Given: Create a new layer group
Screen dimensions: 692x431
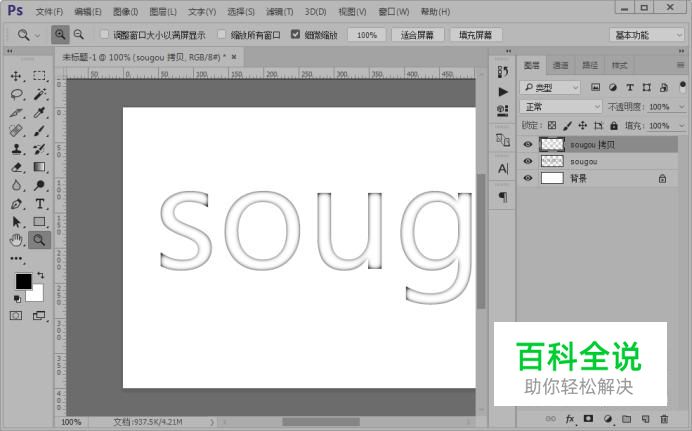Looking at the screenshot, I should point(626,419).
